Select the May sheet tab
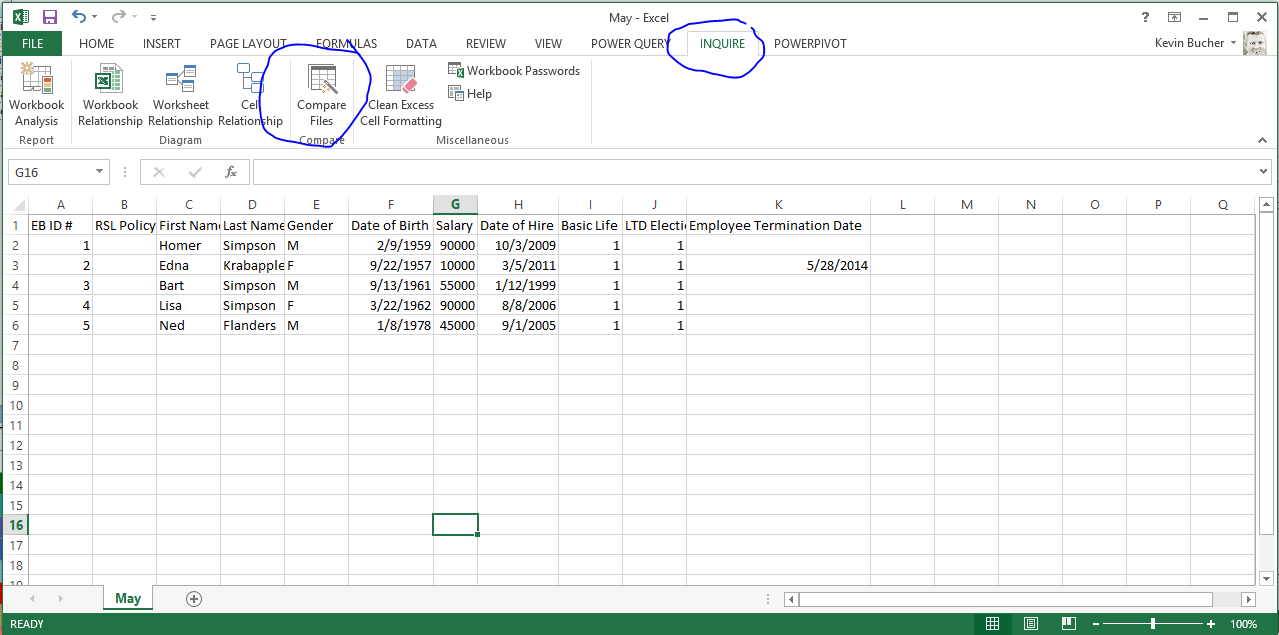This screenshot has width=1279, height=635. [x=128, y=598]
